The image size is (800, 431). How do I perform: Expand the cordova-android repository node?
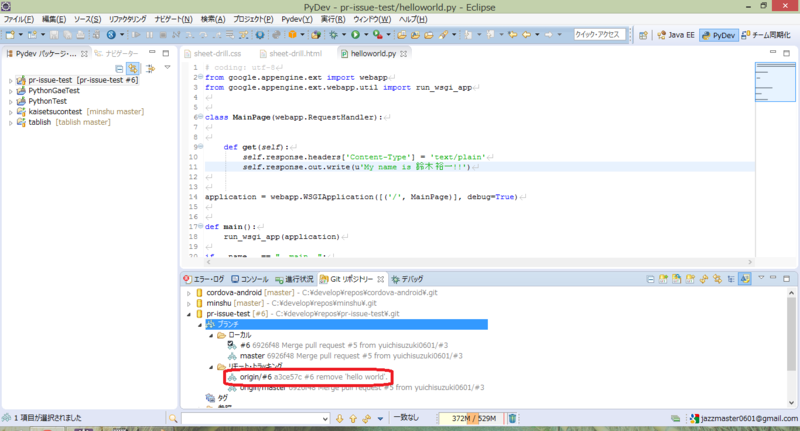[x=188, y=293]
